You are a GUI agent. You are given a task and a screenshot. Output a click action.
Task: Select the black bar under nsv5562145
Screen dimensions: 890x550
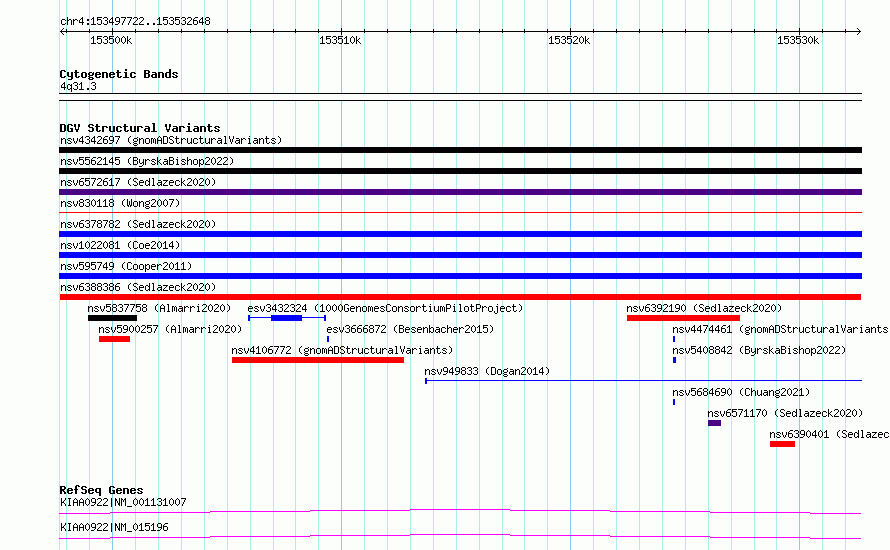pyautogui.click(x=460, y=171)
